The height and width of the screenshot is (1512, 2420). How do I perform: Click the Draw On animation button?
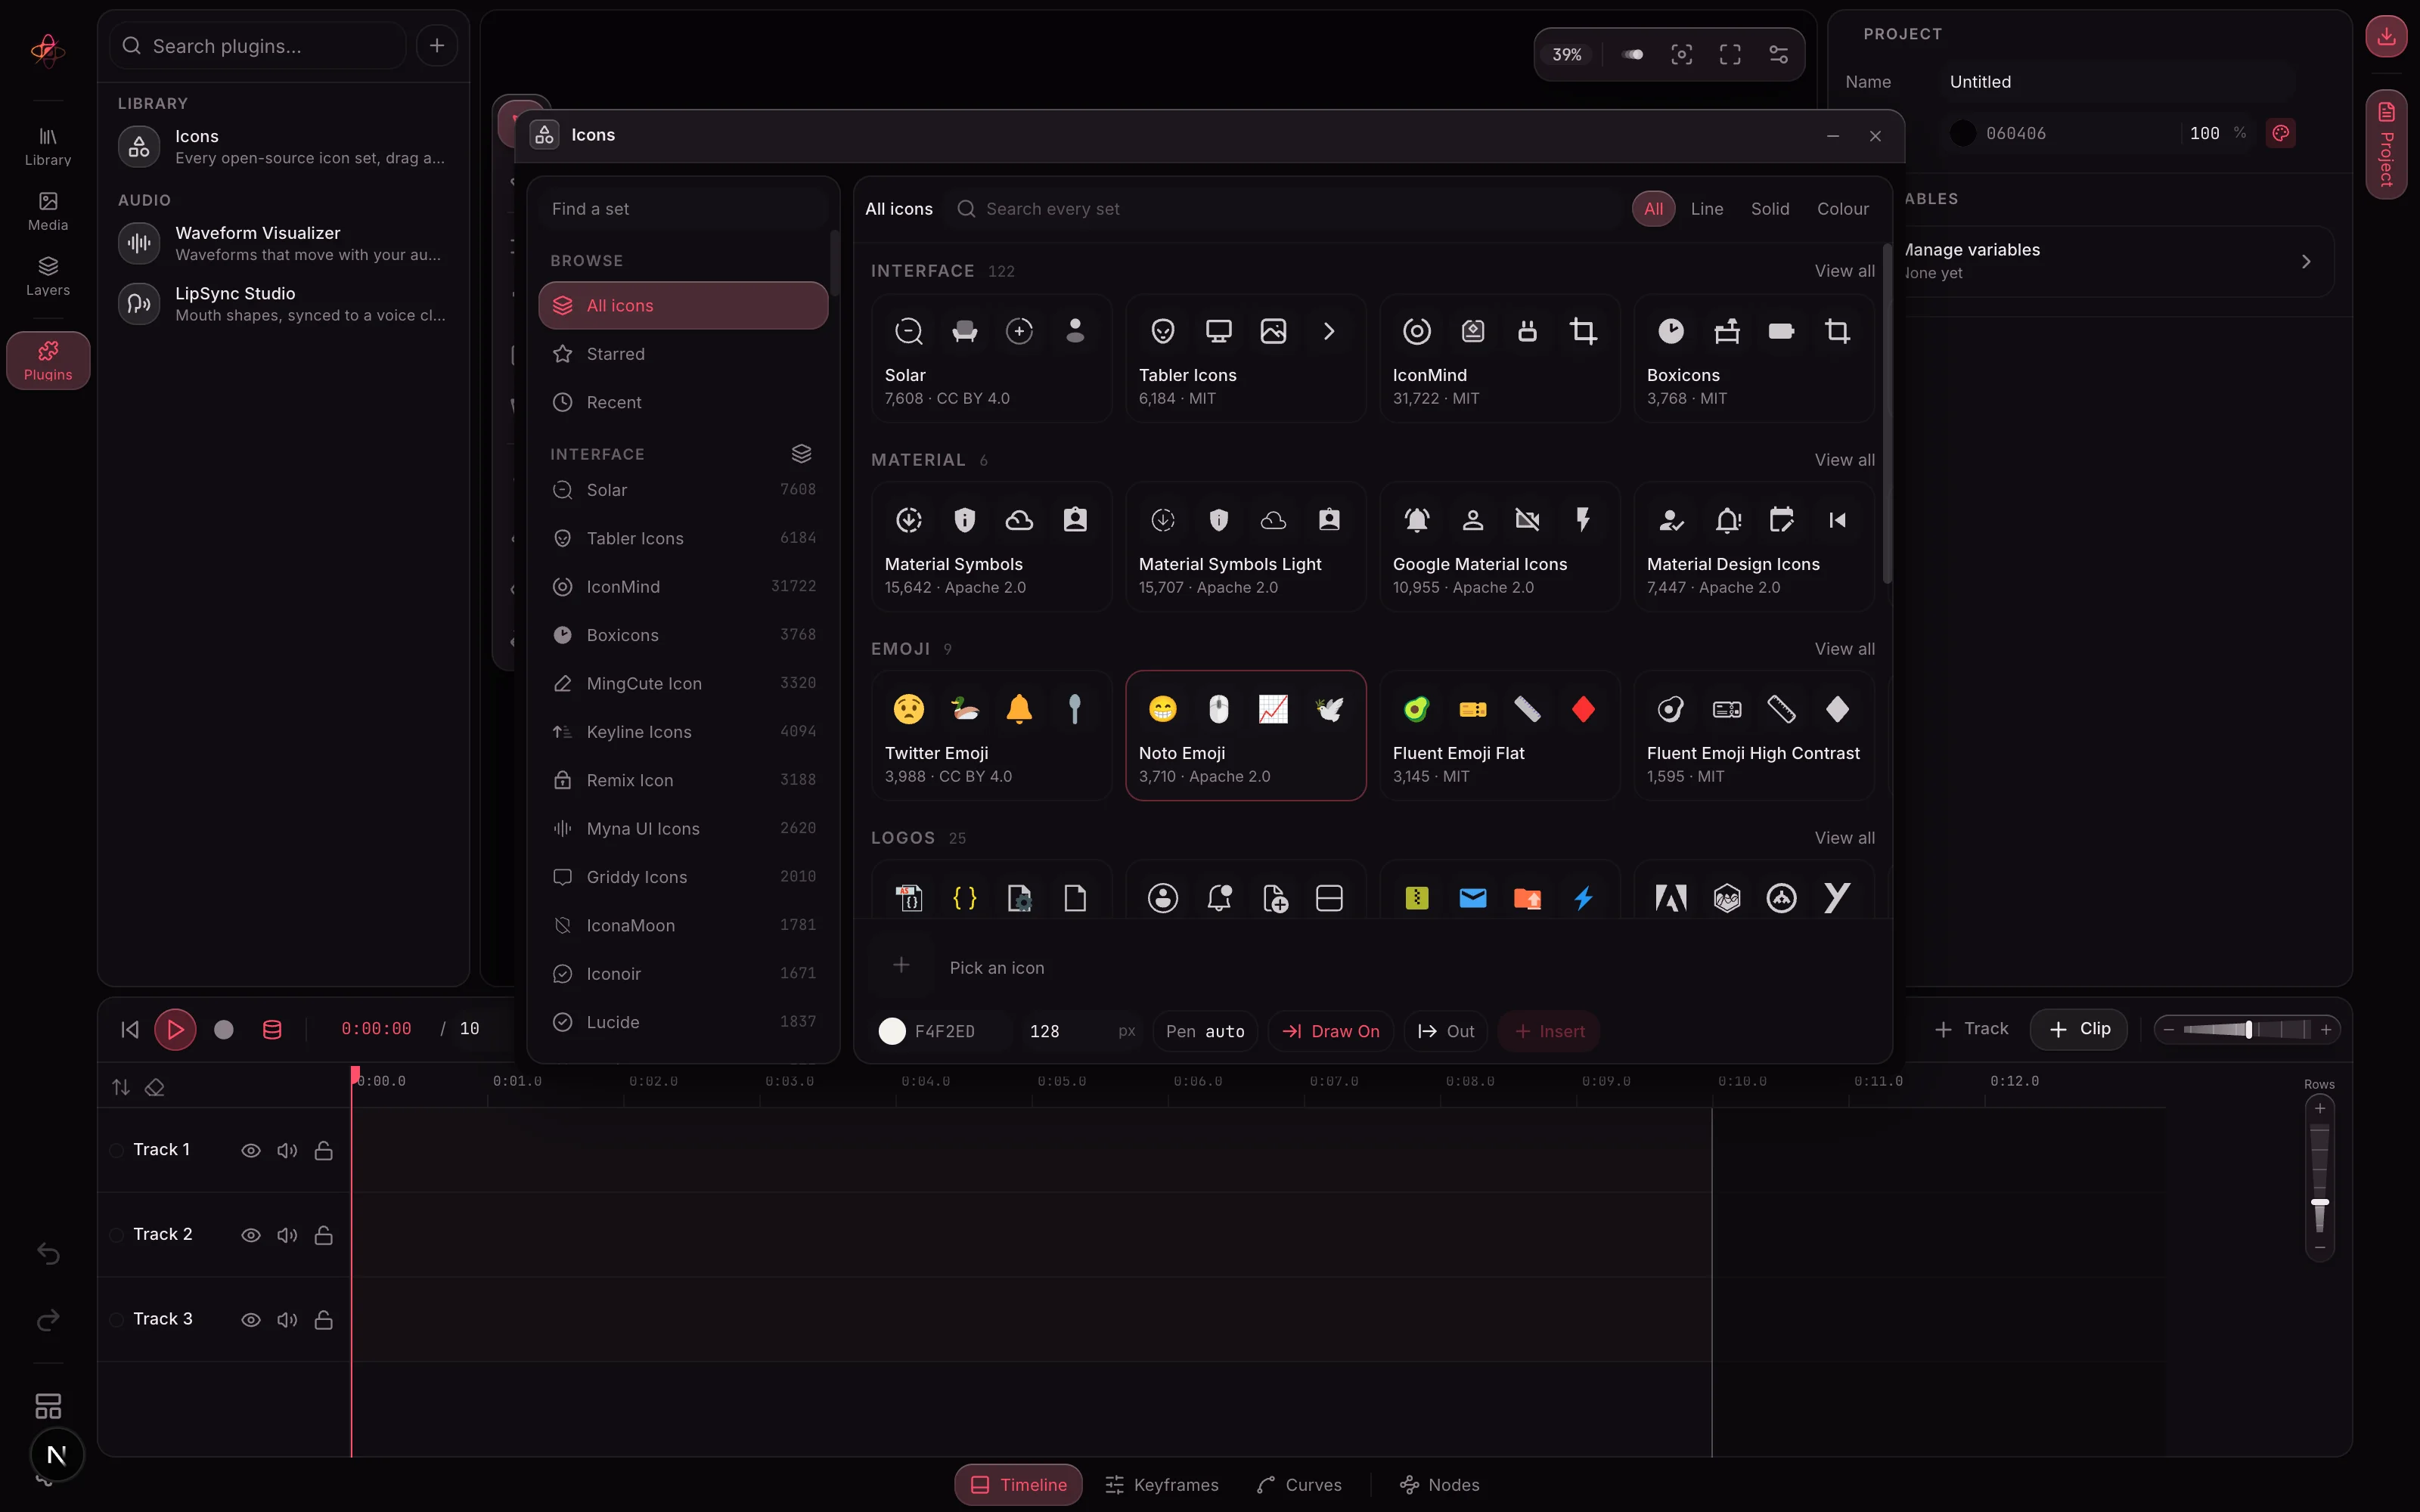click(x=1330, y=1031)
